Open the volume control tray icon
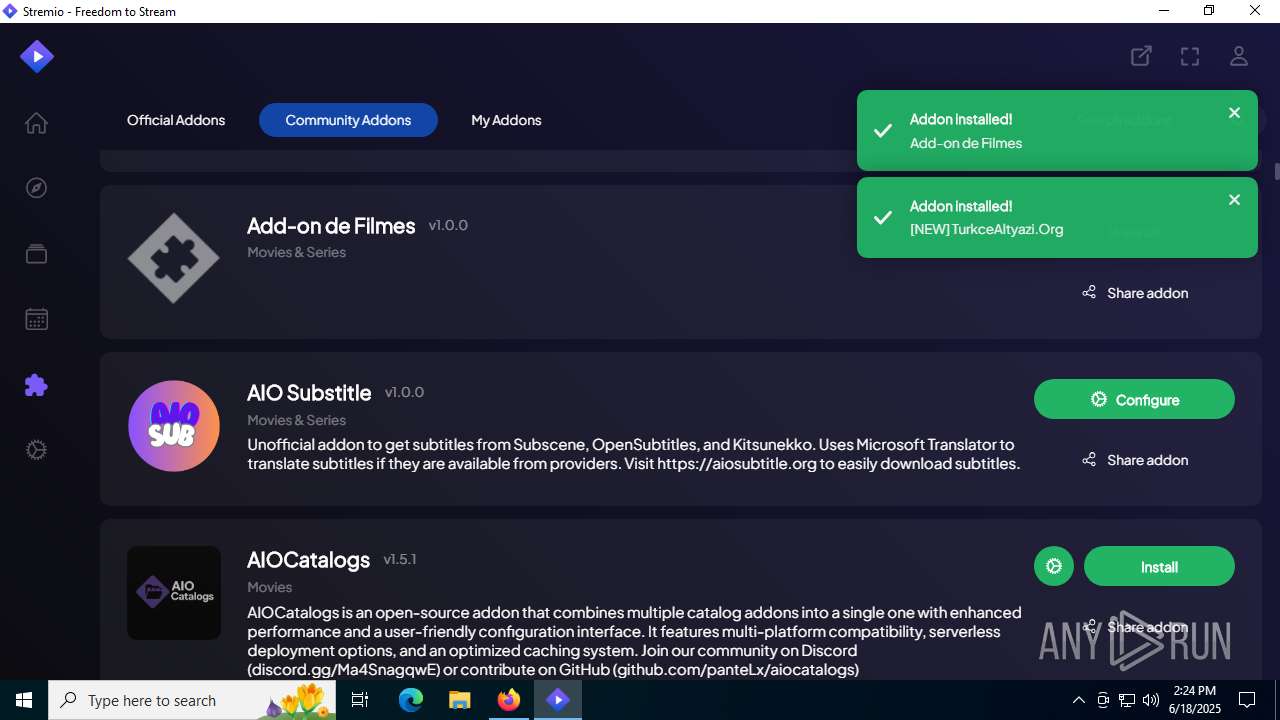 point(1151,700)
